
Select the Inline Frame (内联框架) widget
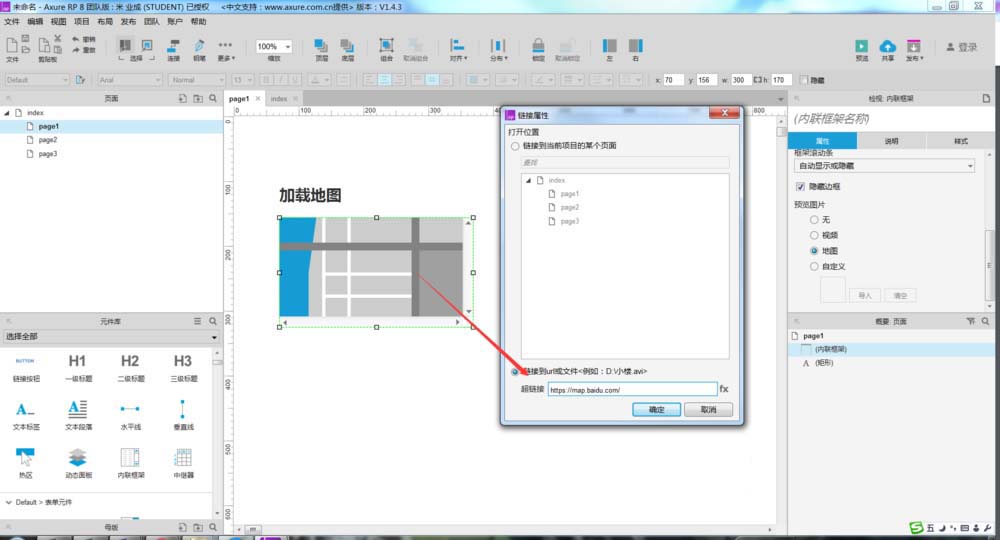tap(130, 463)
